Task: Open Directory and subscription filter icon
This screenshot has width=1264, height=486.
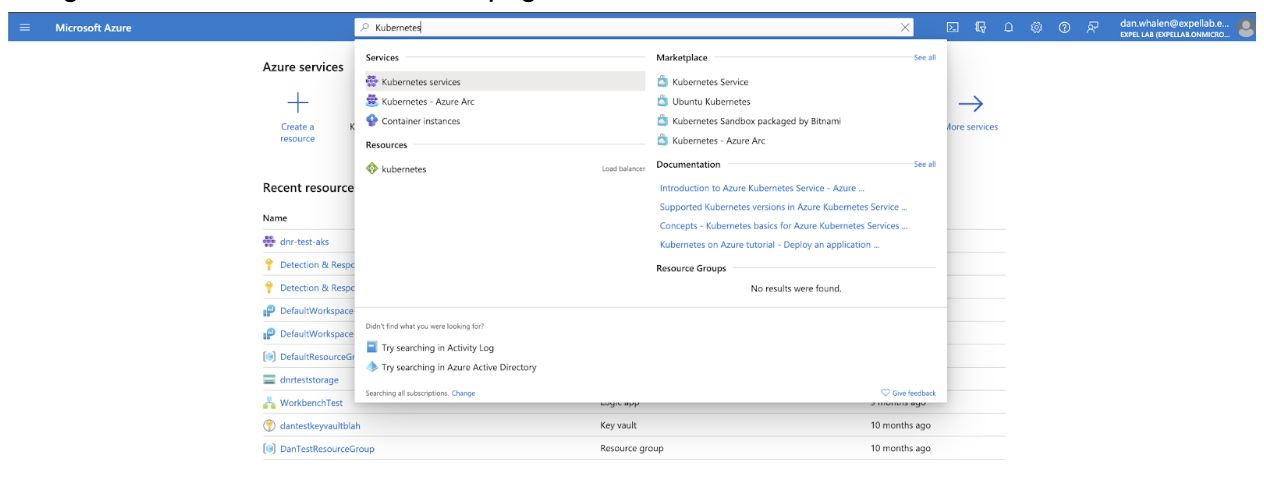Action: pos(981,28)
